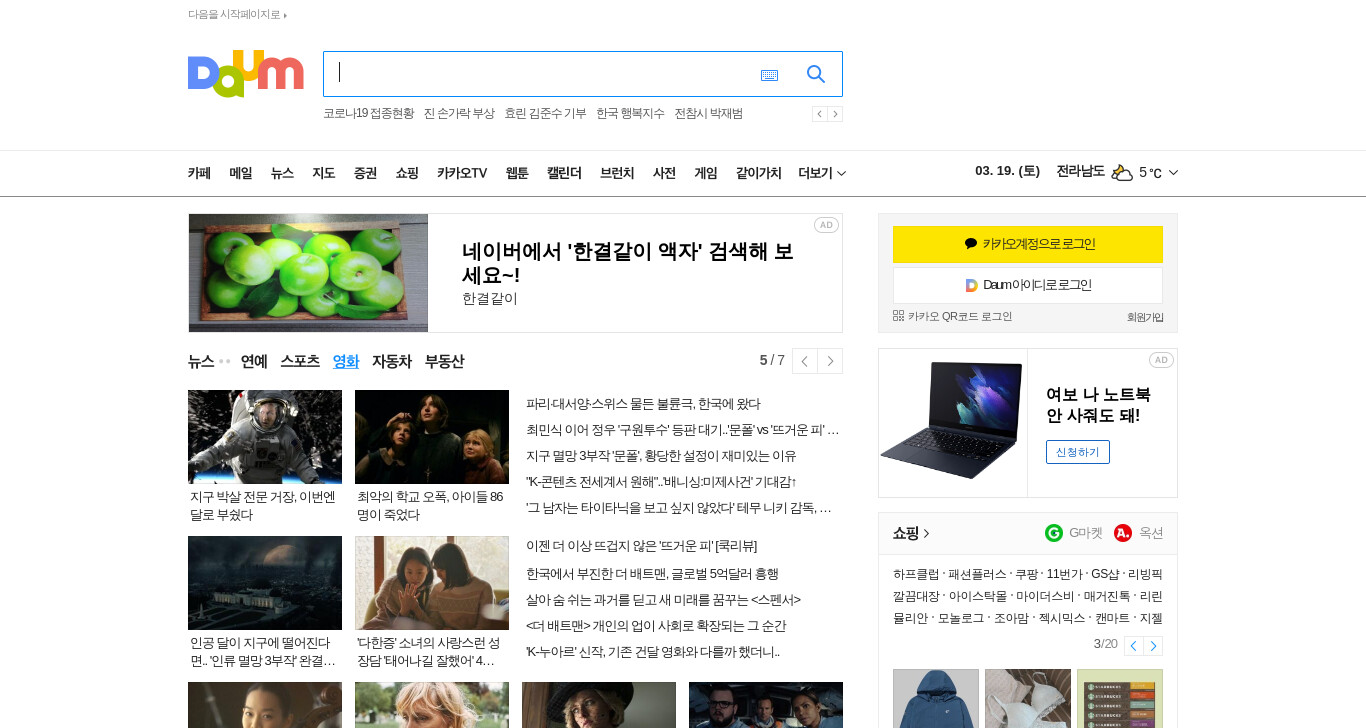
Task: Go to next shopping page arrow
Action: (1153, 646)
